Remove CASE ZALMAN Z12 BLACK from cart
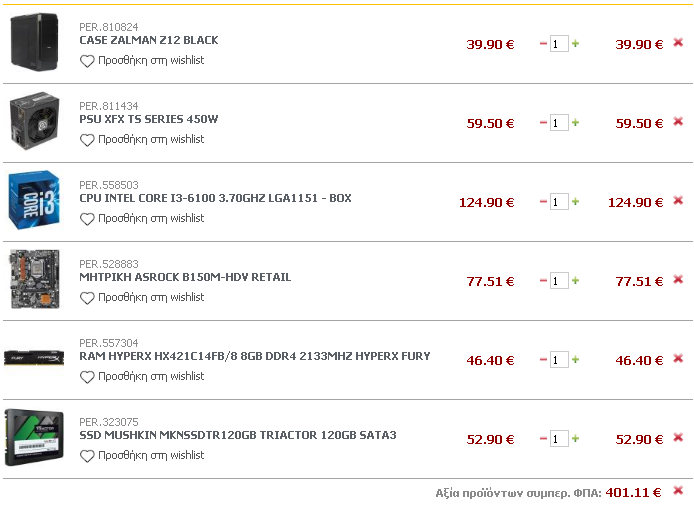 [x=678, y=43]
